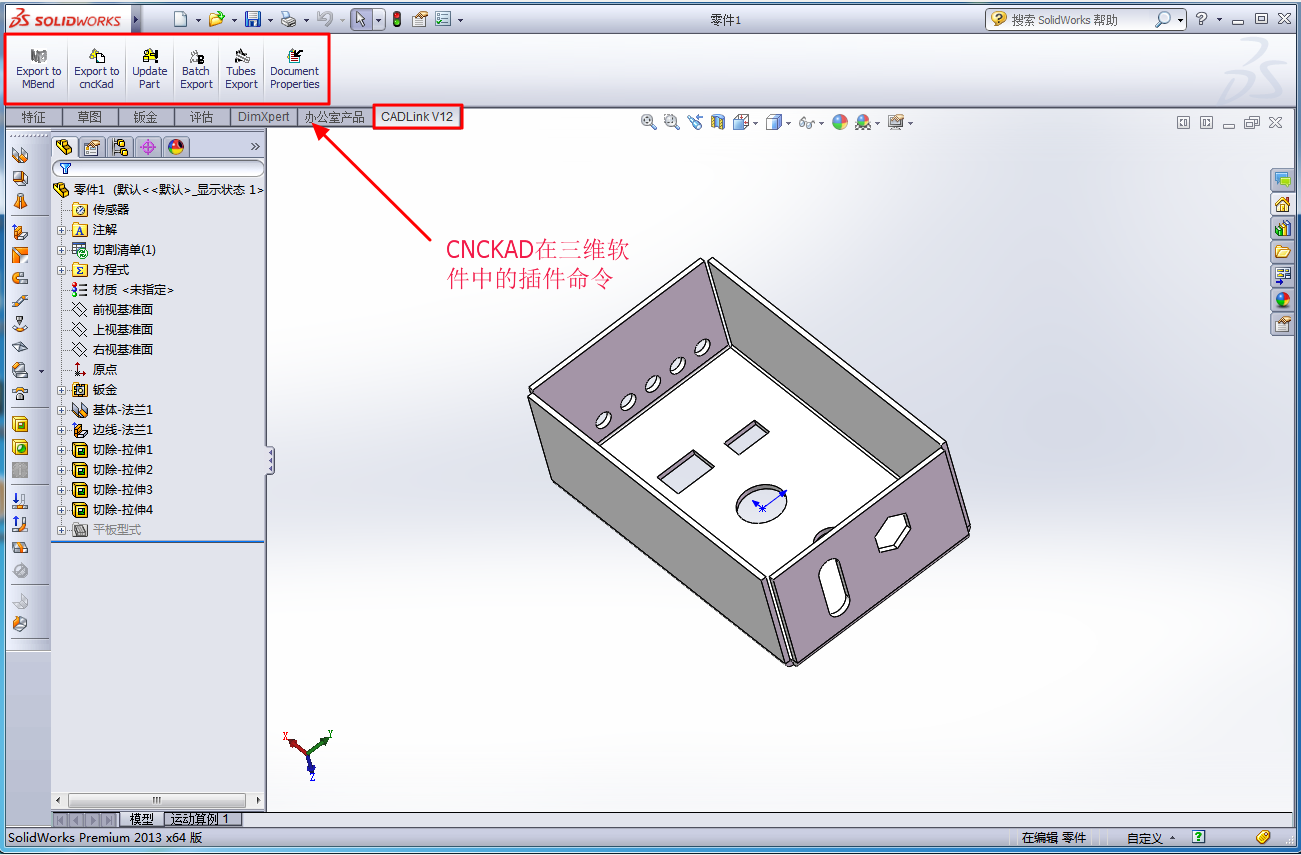Expand the 基体-法兰1 feature node
The width and height of the screenshot is (1301, 855).
pos(61,410)
